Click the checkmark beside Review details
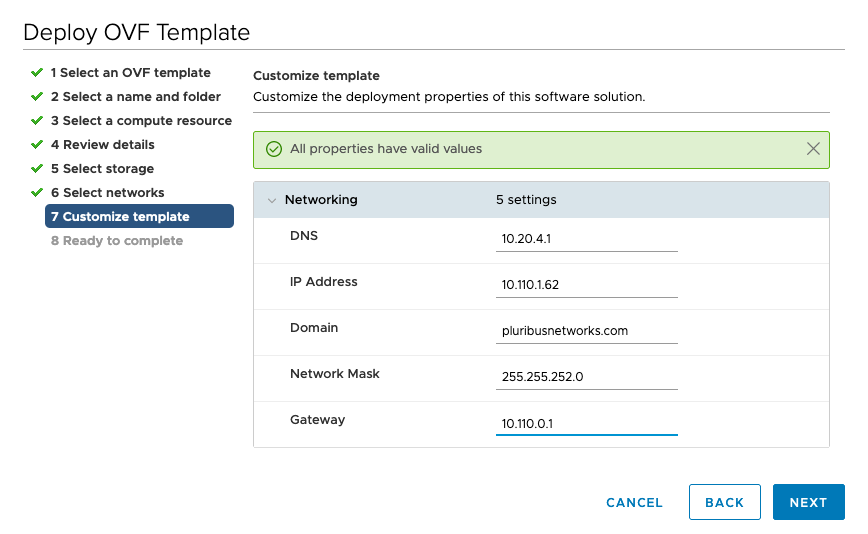Viewport: 868px width, 534px height. pyautogui.click(x=37, y=144)
